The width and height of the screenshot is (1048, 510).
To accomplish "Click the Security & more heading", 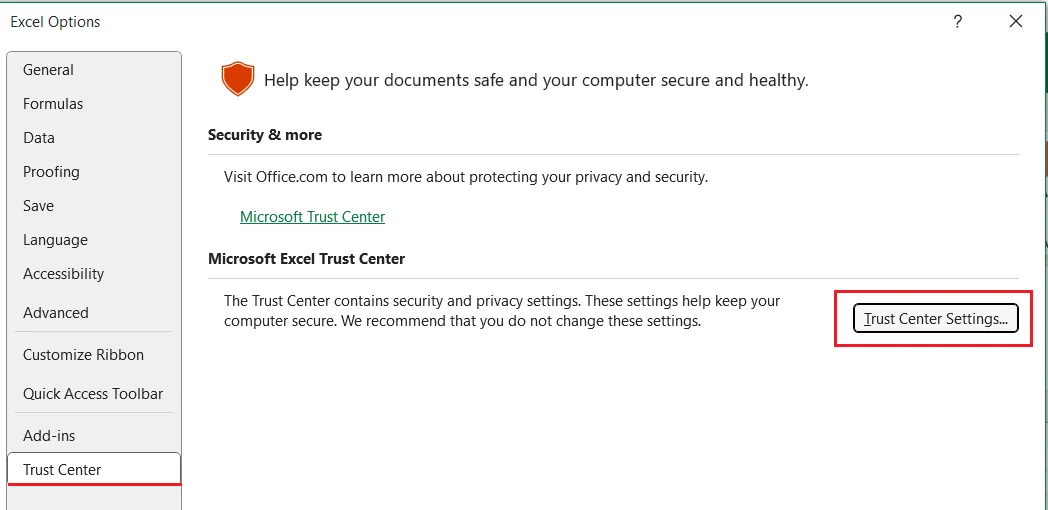I will (x=265, y=135).
